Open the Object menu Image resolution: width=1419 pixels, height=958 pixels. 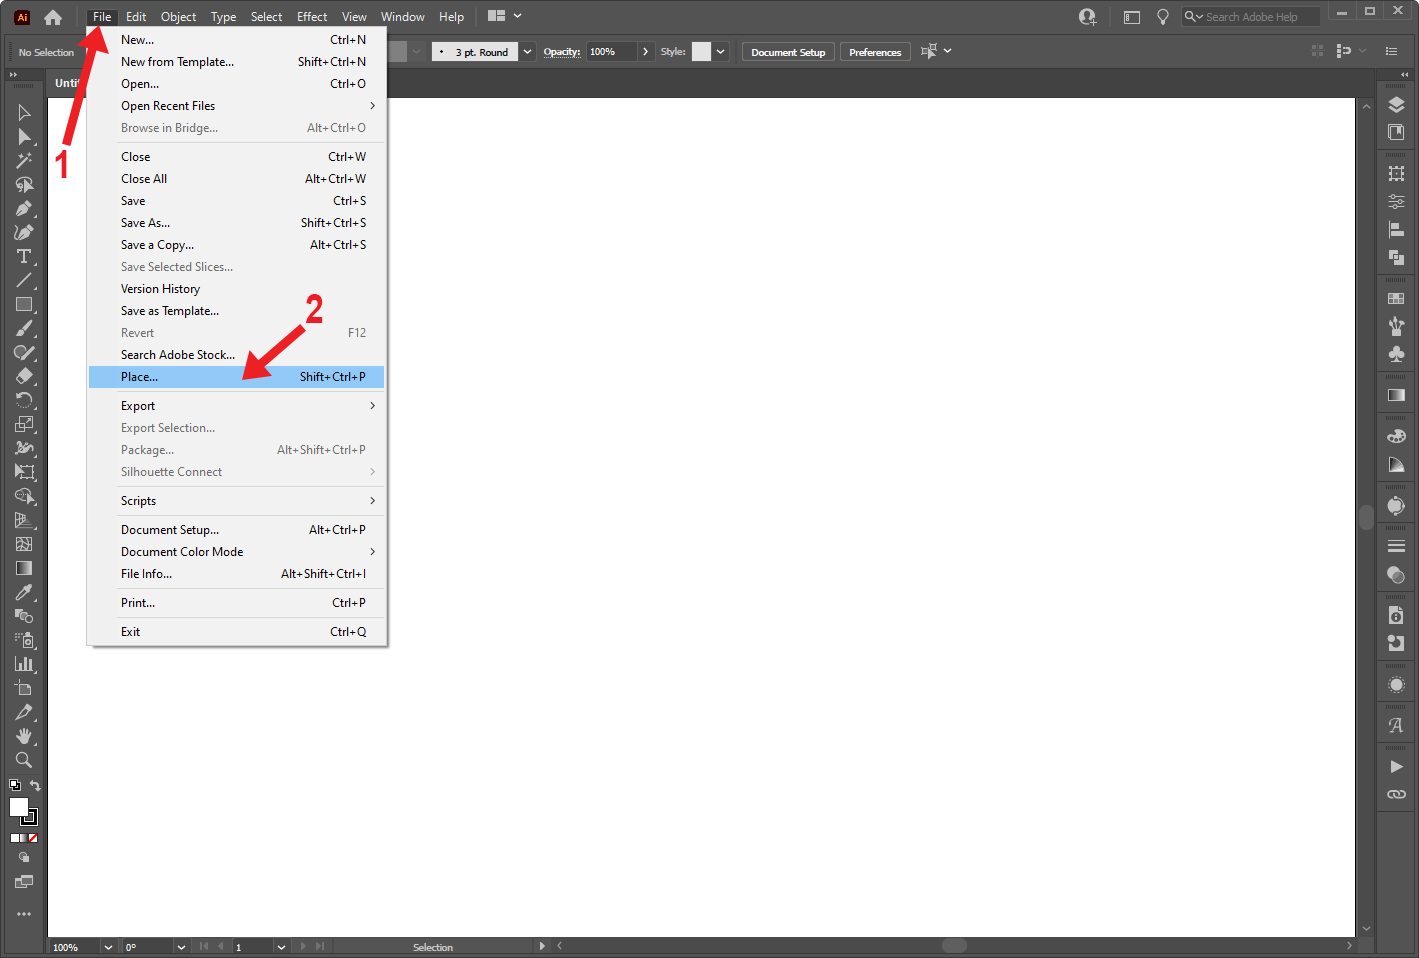(179, 17)
